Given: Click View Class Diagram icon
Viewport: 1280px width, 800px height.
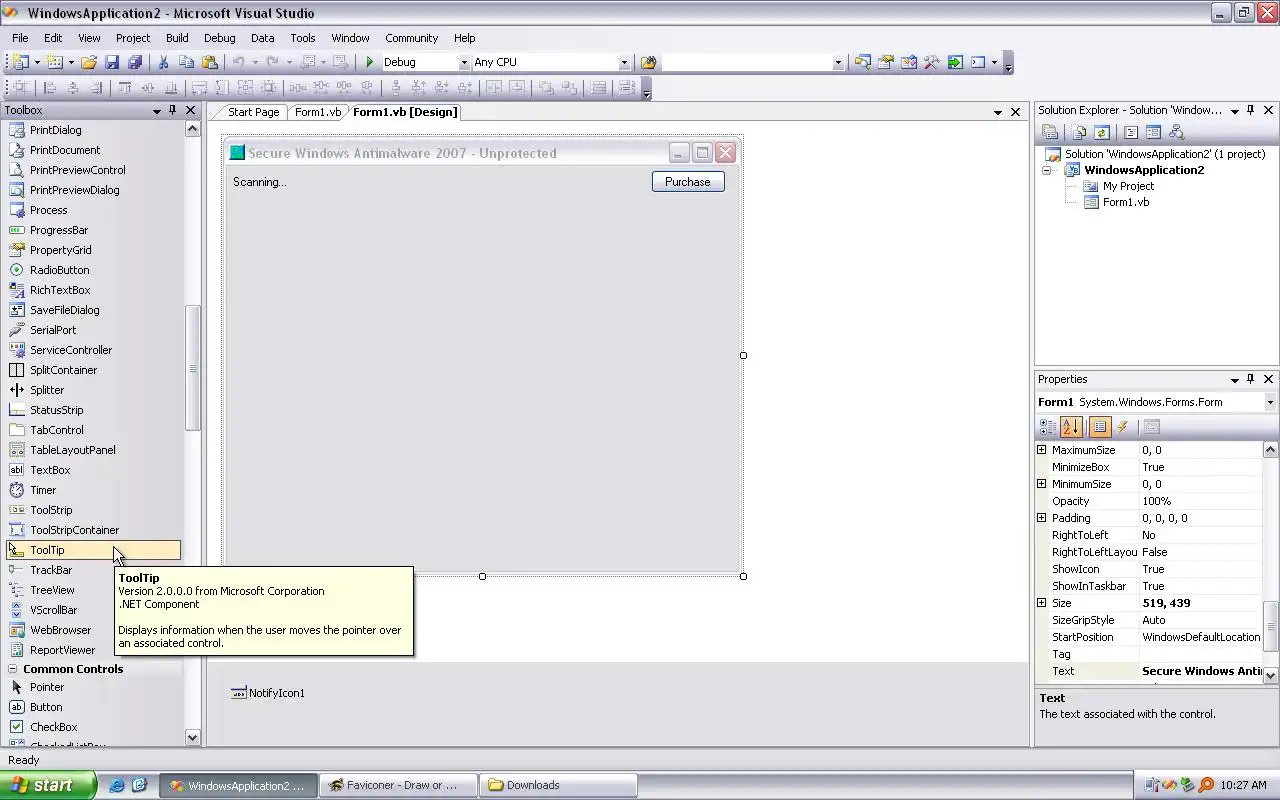Looking at the screenshot, I should (x=1176, y=132).
